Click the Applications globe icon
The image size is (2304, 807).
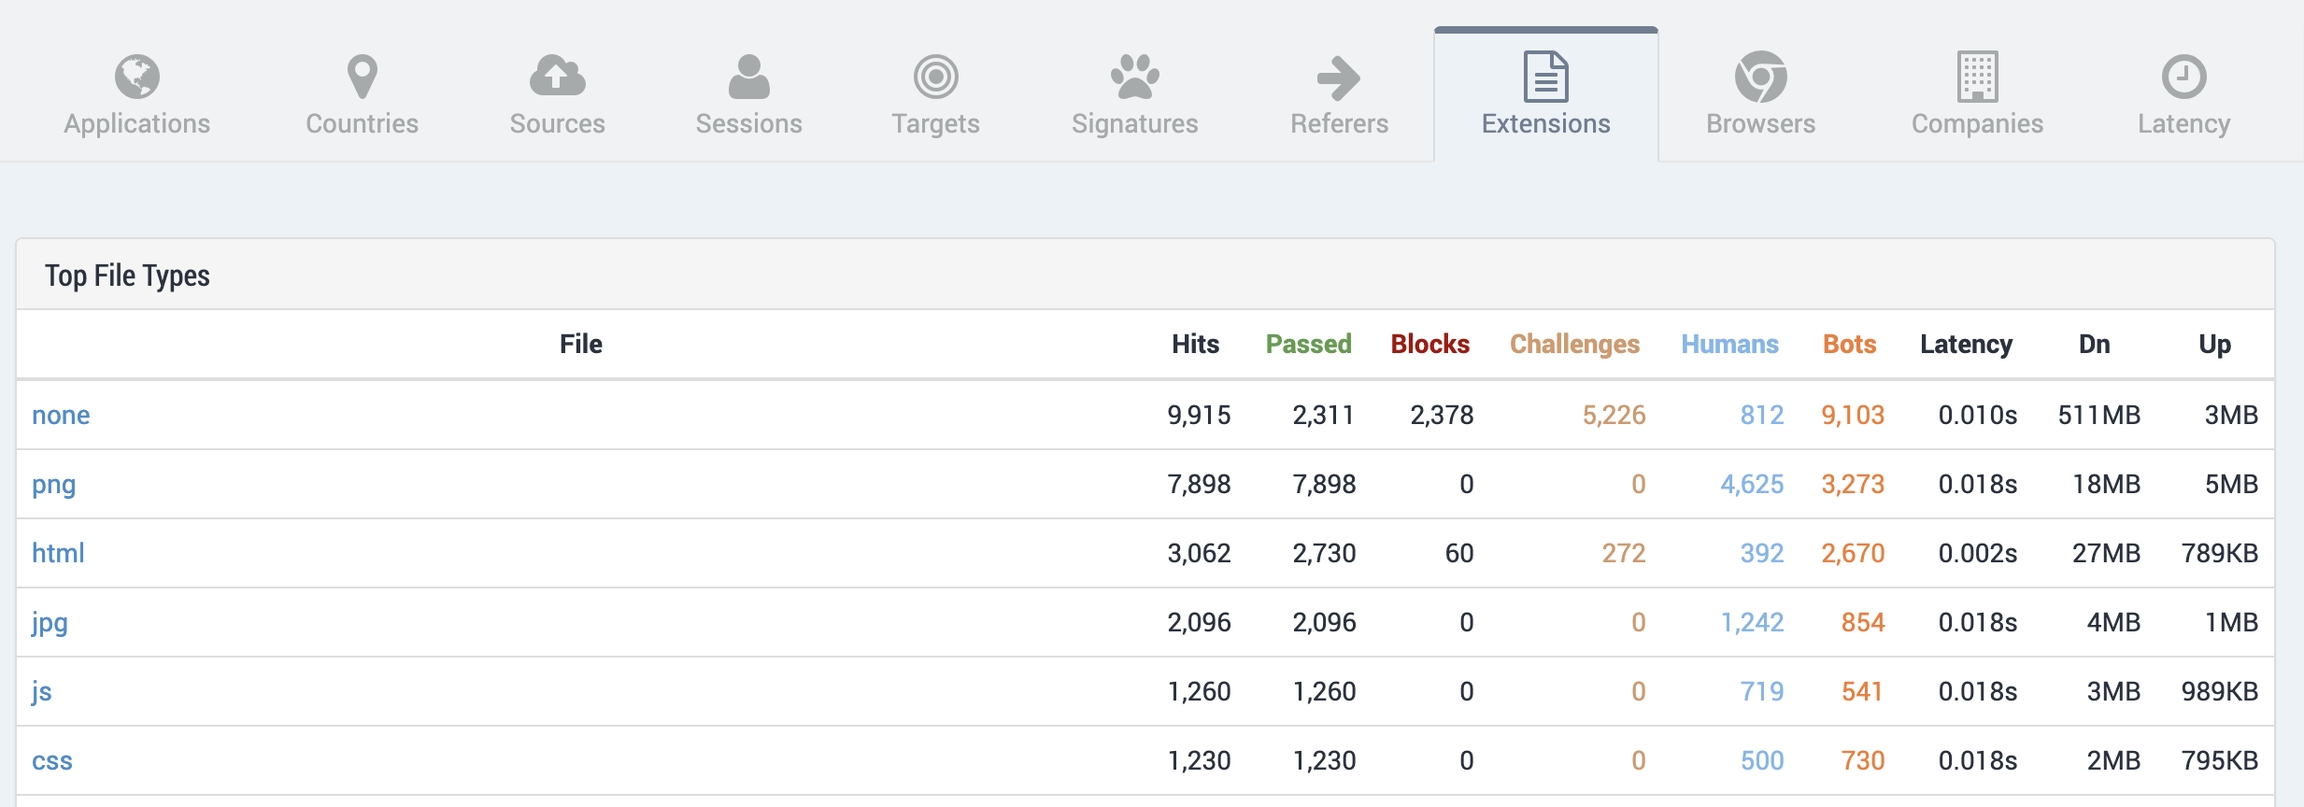pos(137,77)
